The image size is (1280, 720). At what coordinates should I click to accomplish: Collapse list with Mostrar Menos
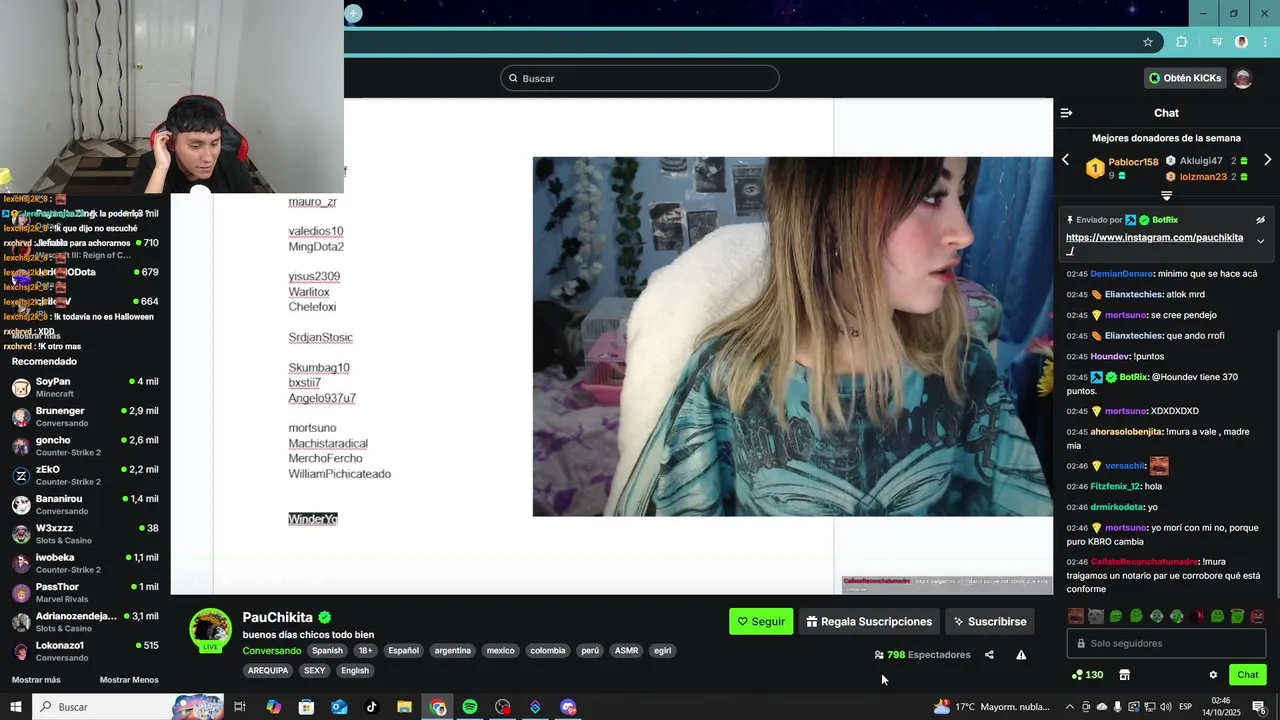(129, 680)
